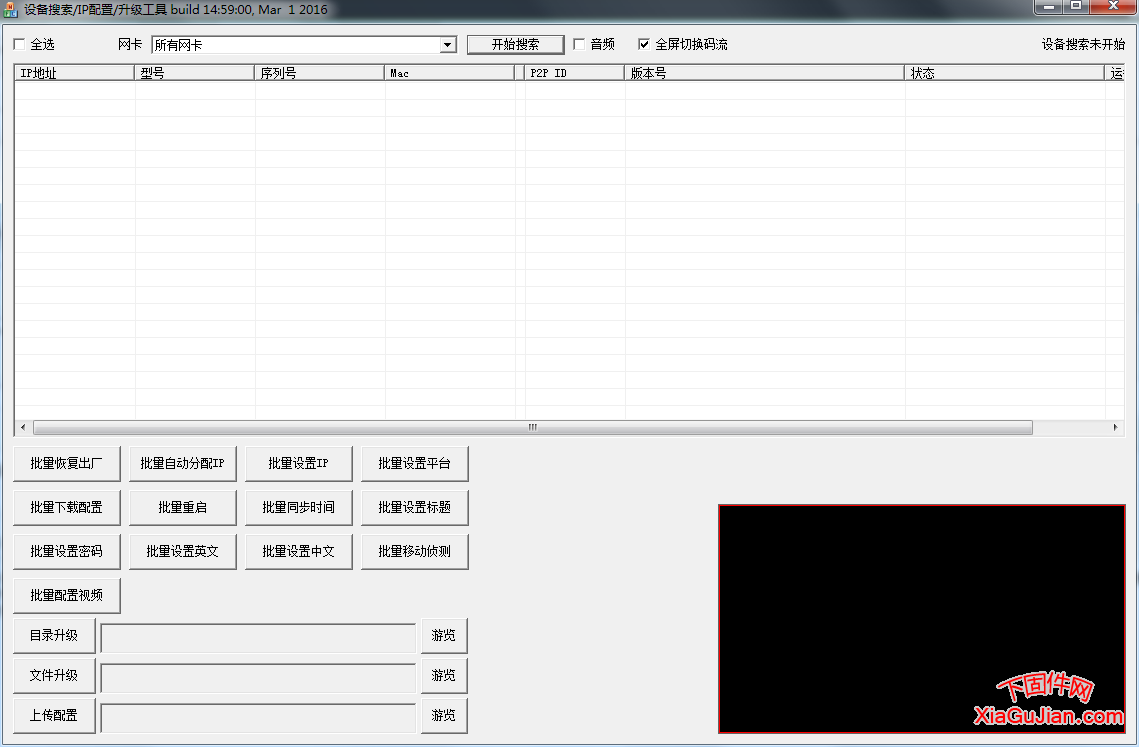
Task: Click the P2P ID column header
Action: (x=575, y=73)
